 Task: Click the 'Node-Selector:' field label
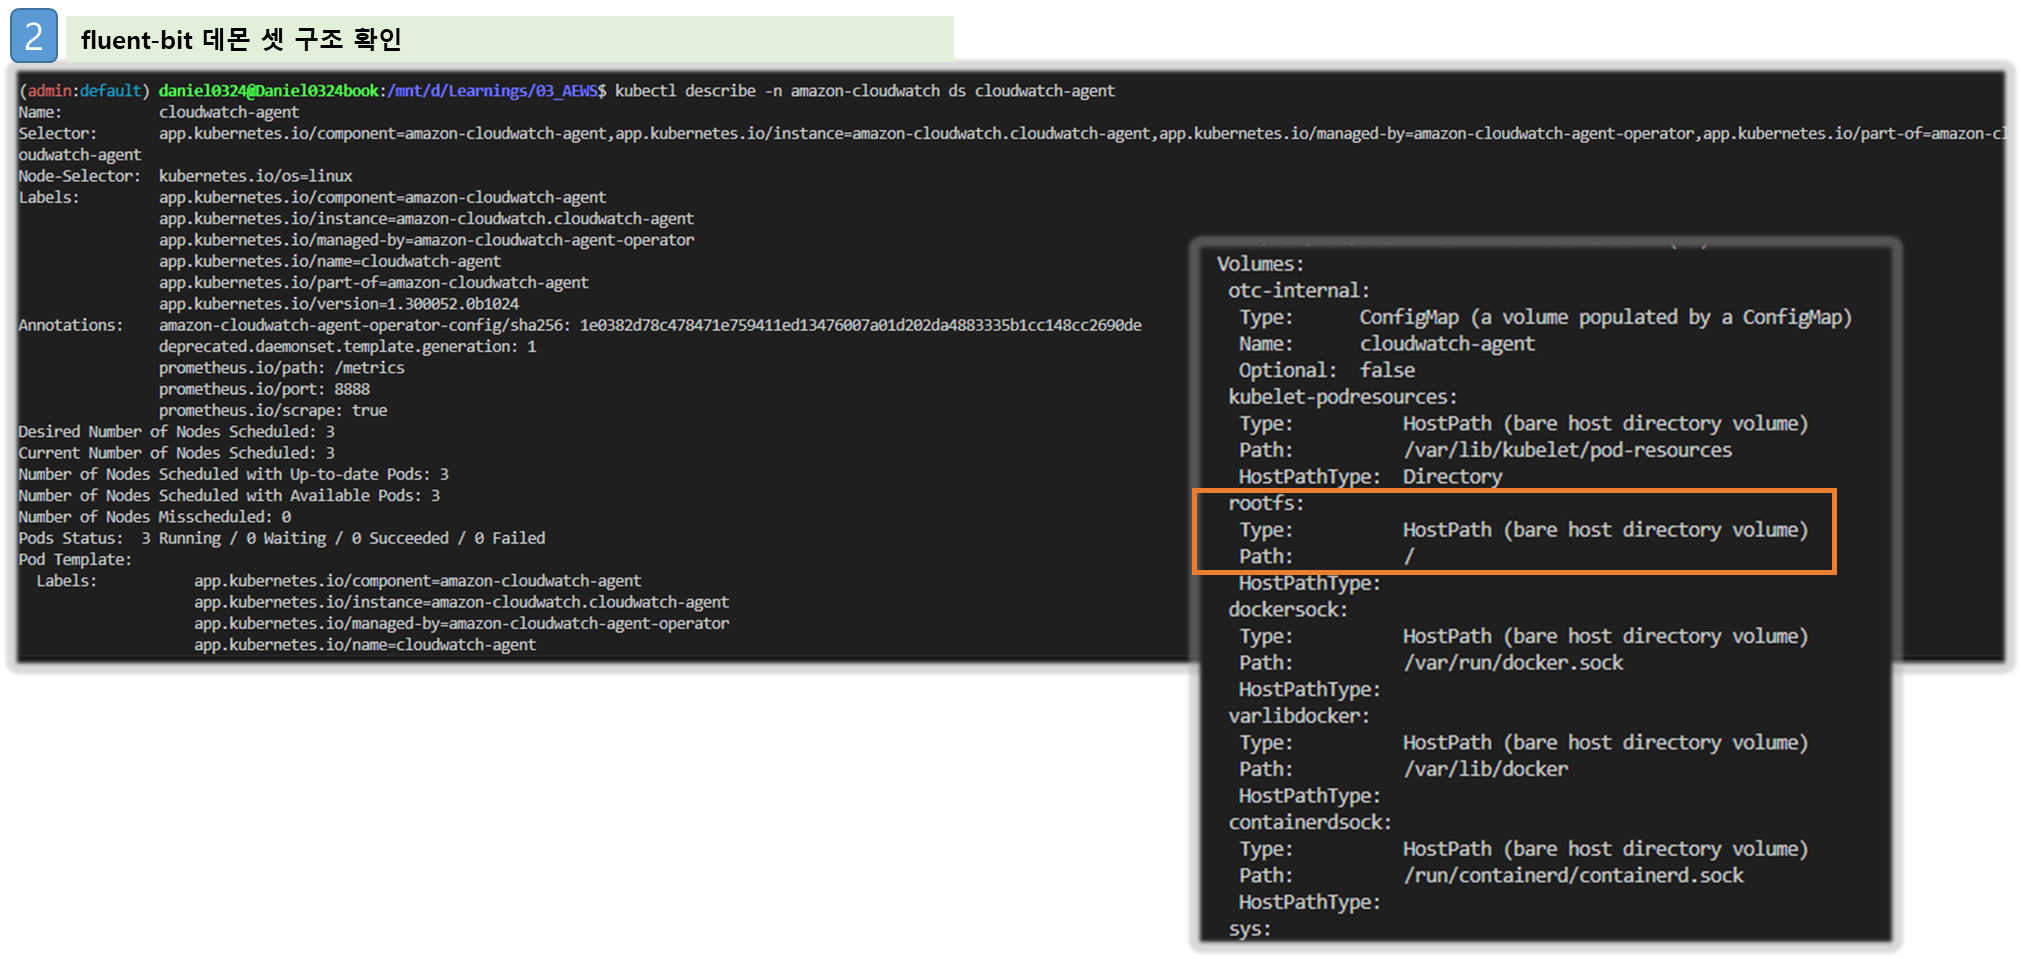click(x=79, y=176)
